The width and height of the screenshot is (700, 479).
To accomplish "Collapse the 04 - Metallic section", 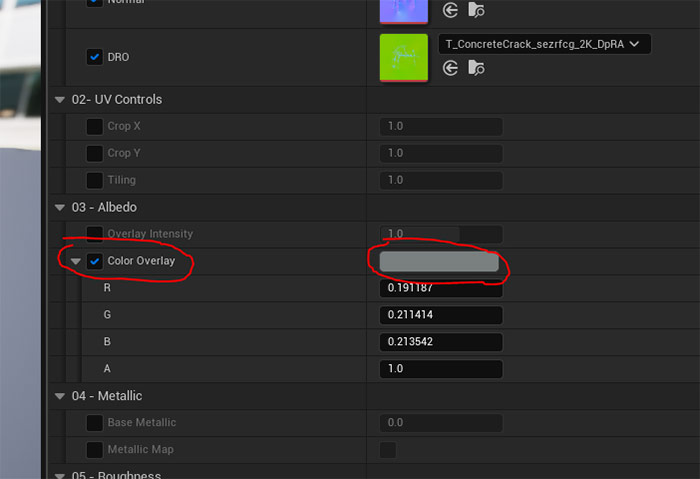I will (x=59, y=396).
